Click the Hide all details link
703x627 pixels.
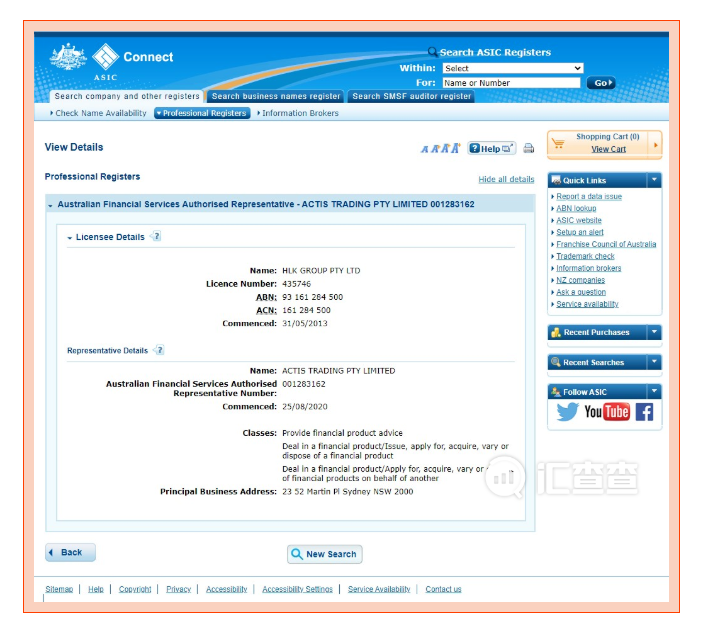point(506,179)
